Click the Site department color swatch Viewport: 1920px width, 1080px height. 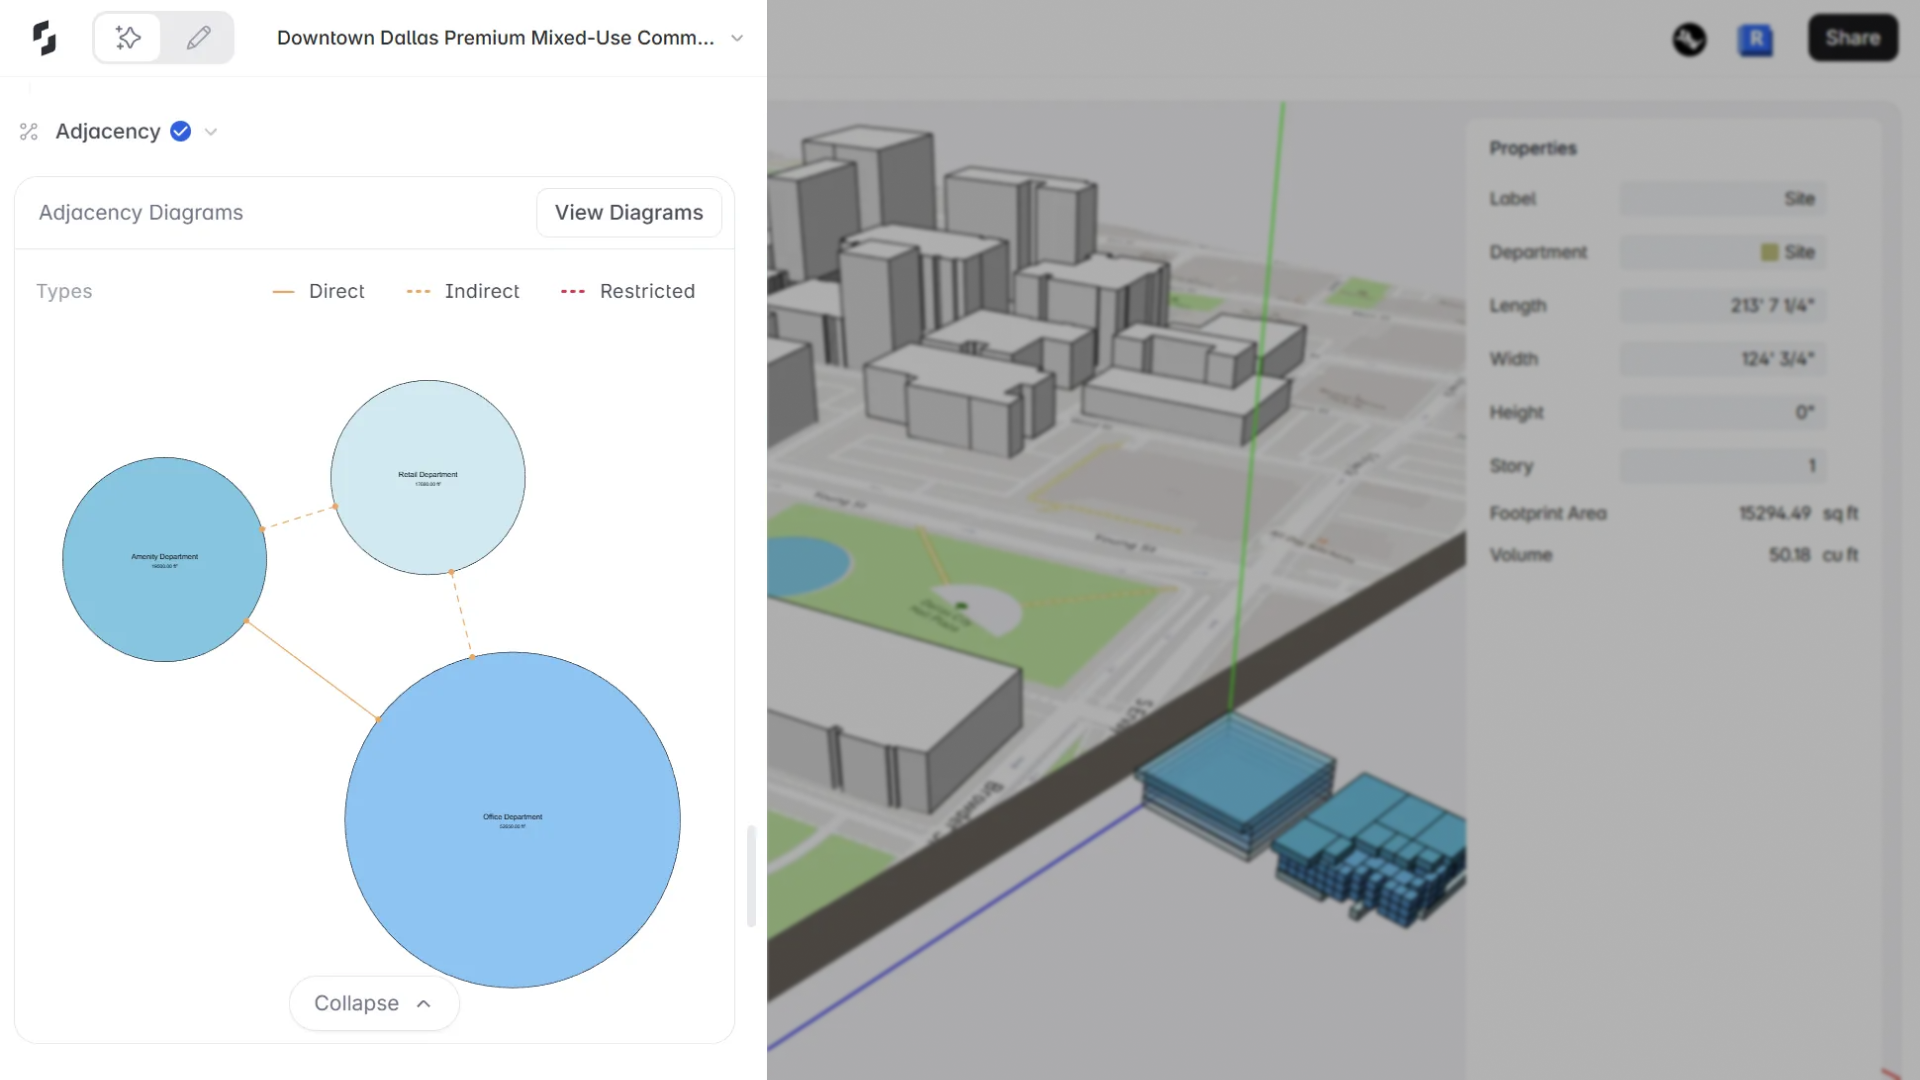pos(1769,252)
